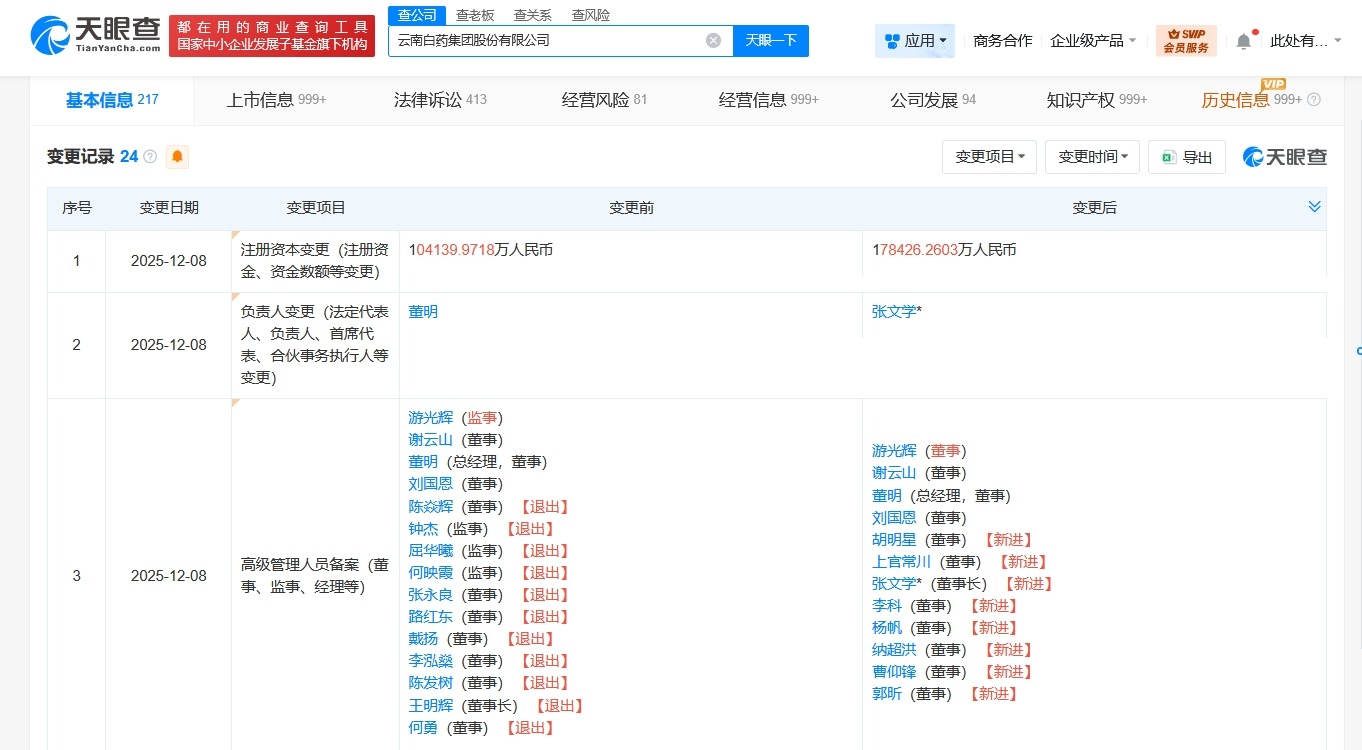The image size is (1362, 750).
Task: Click the clear (x) icon in search box
Action: point(712,40)
